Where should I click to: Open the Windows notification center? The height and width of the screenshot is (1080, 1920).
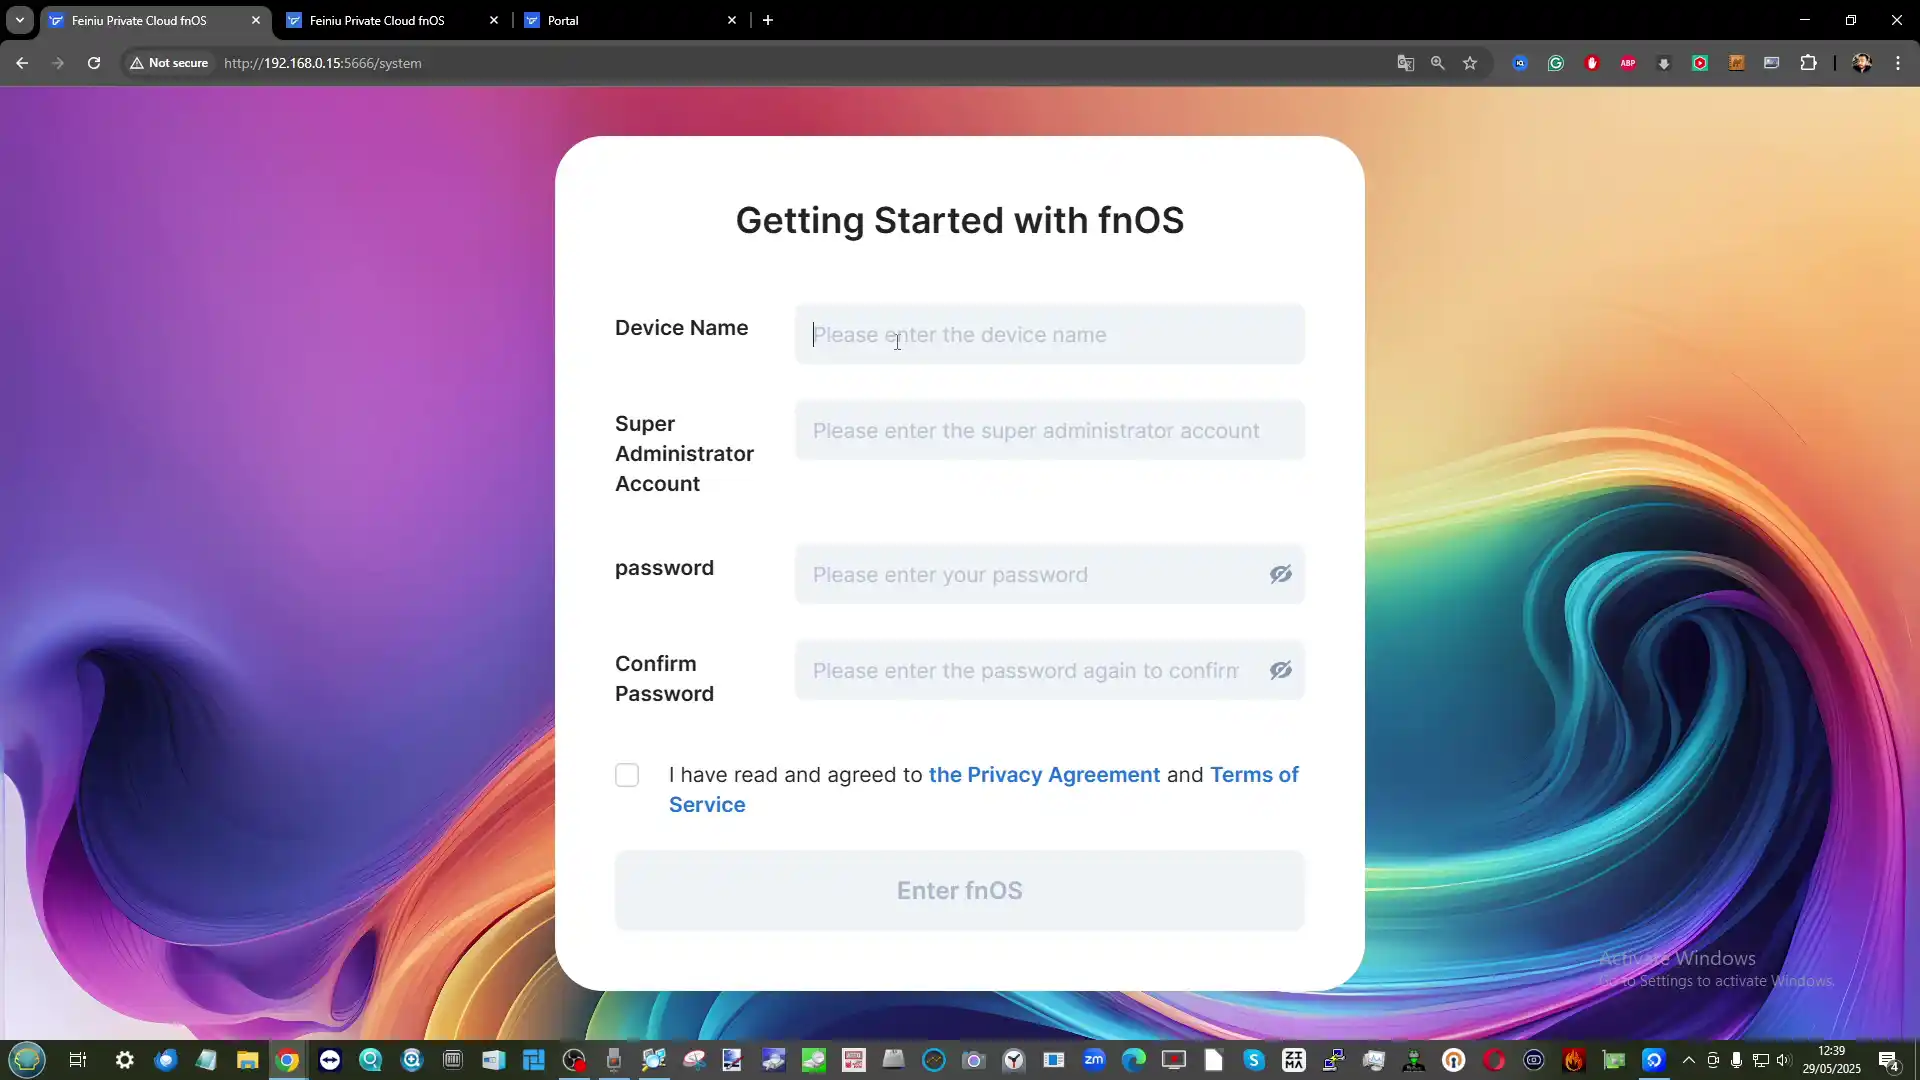point(1888,1060)
